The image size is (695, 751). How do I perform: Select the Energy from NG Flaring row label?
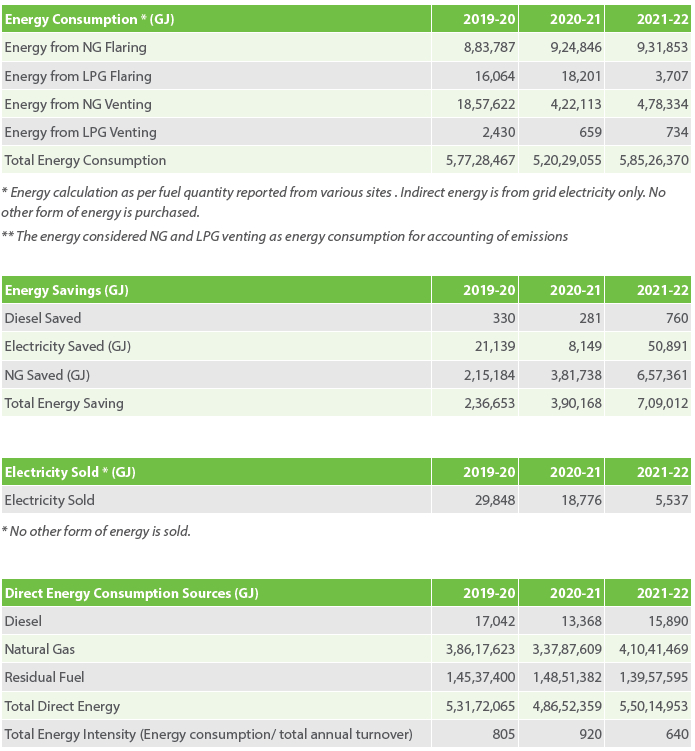(76, 47)
